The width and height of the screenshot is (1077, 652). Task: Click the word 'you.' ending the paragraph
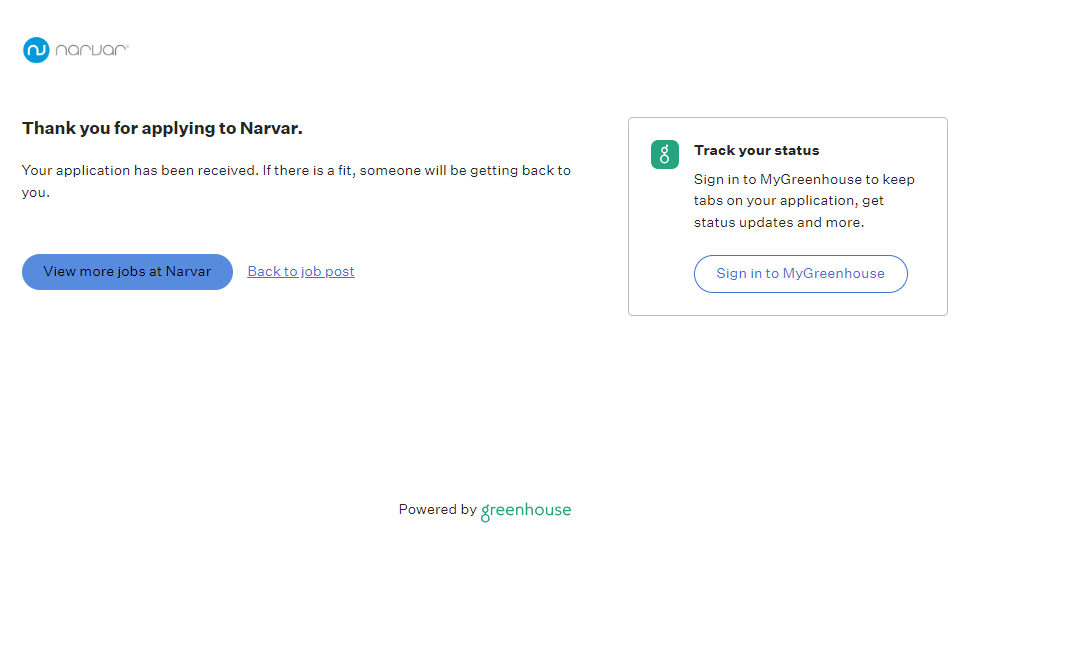pyautogui.click(x=35, y=192)
